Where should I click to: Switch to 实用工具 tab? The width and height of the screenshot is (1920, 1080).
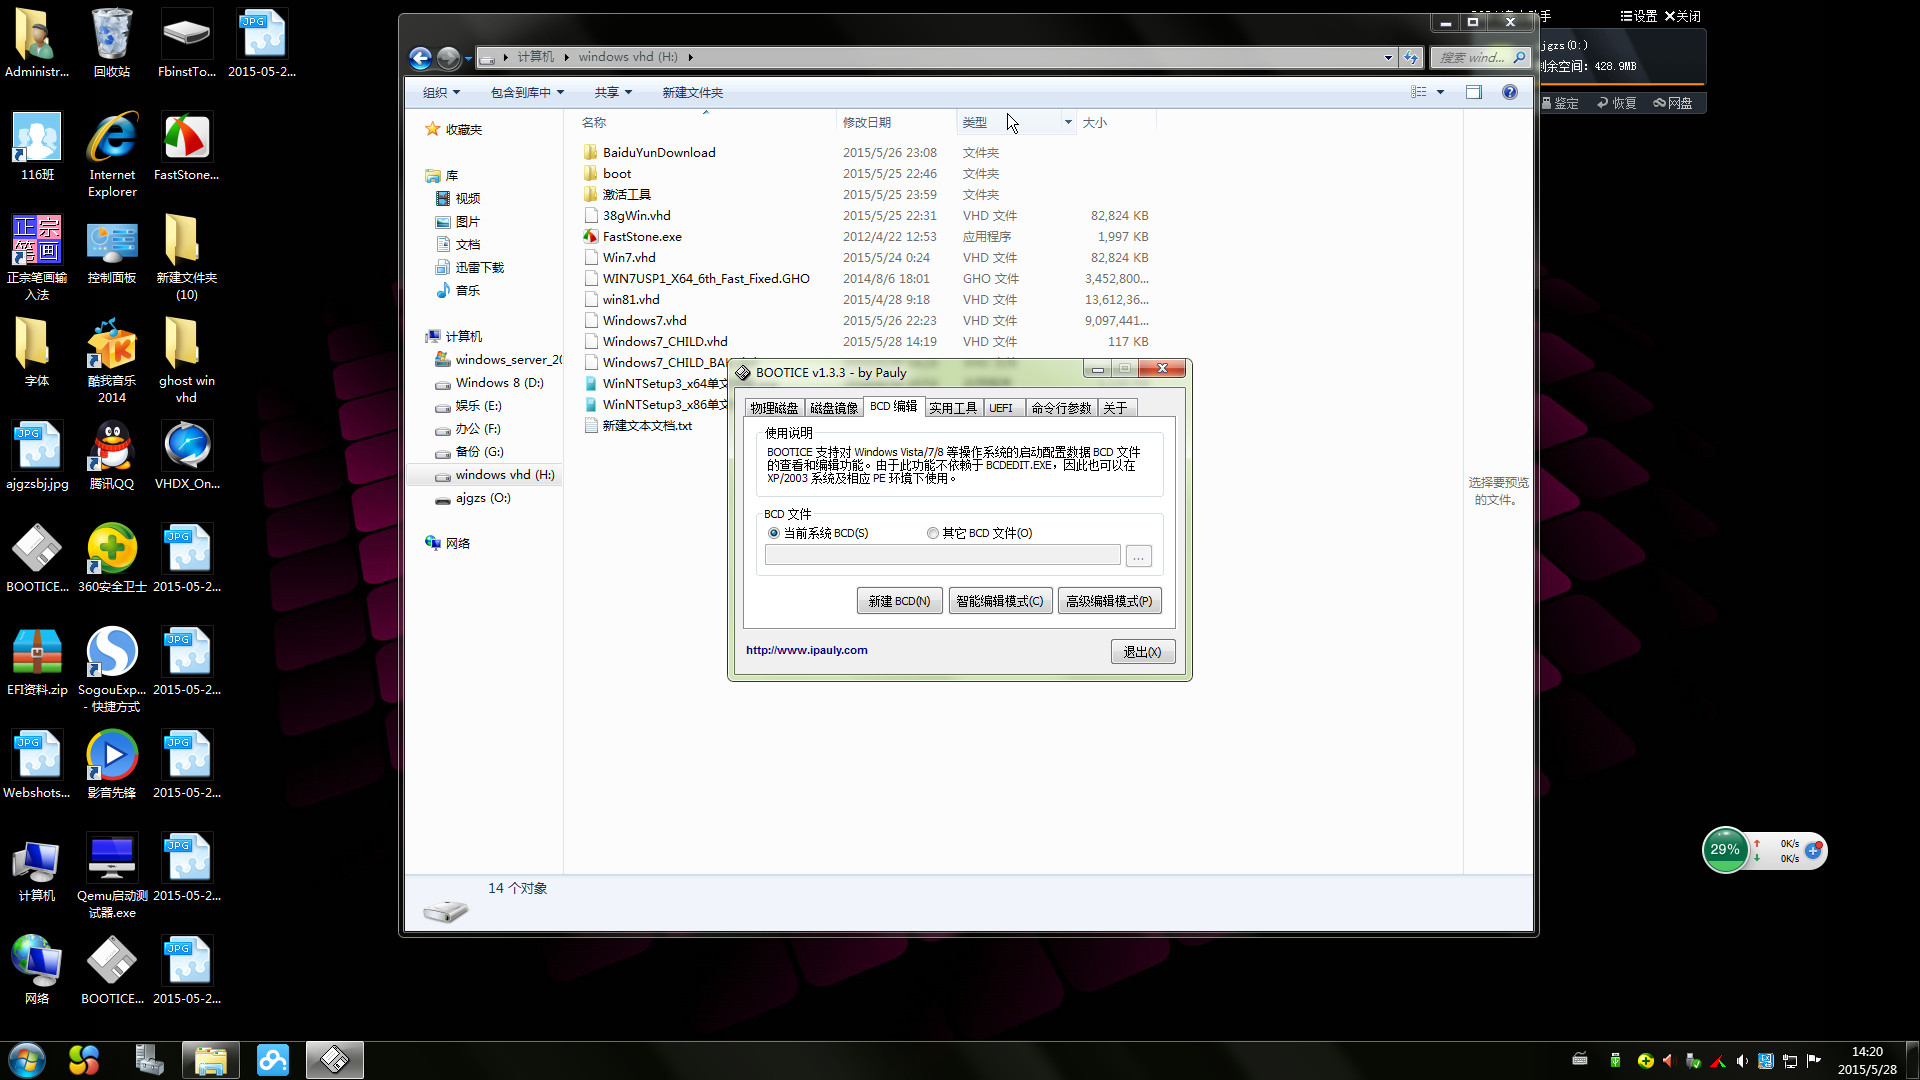click(x=953, y=408)
